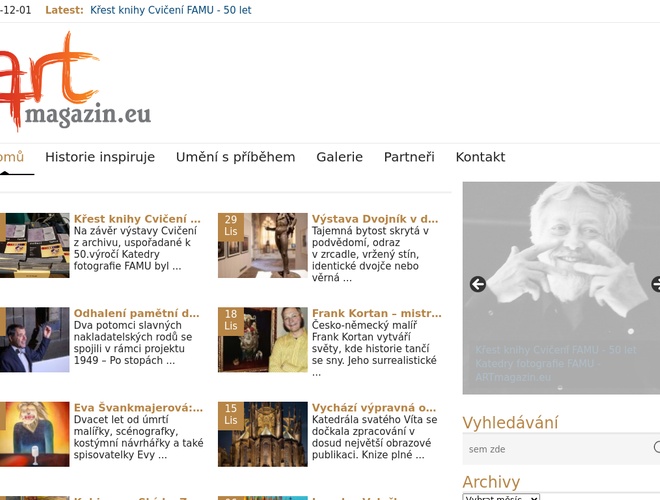This screenshot has height=500, width=660.
Task: Open article Výstava Dvojník v d...
Action: 375,218
